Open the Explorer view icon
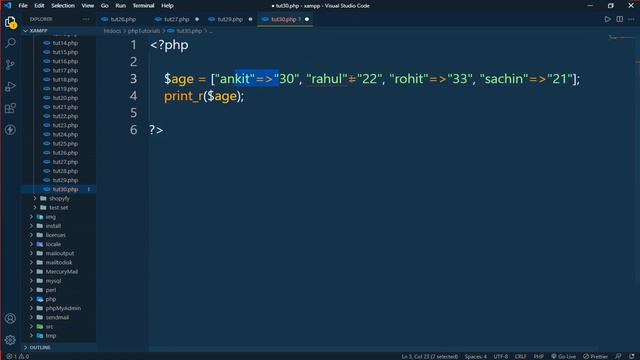This screenshot has height=360, width=640. pos(11,22)
